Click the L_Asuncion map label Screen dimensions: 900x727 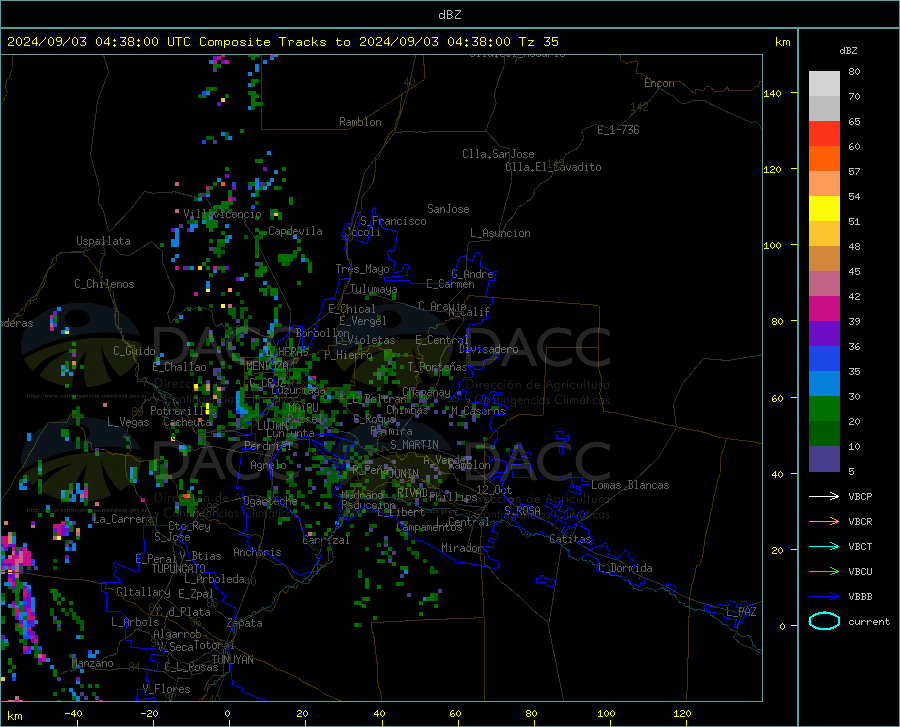click(x=500, y=233)
